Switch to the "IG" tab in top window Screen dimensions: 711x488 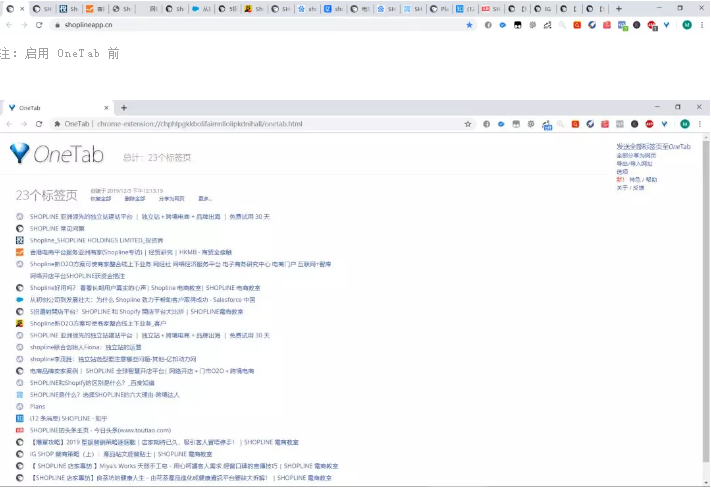542,9
